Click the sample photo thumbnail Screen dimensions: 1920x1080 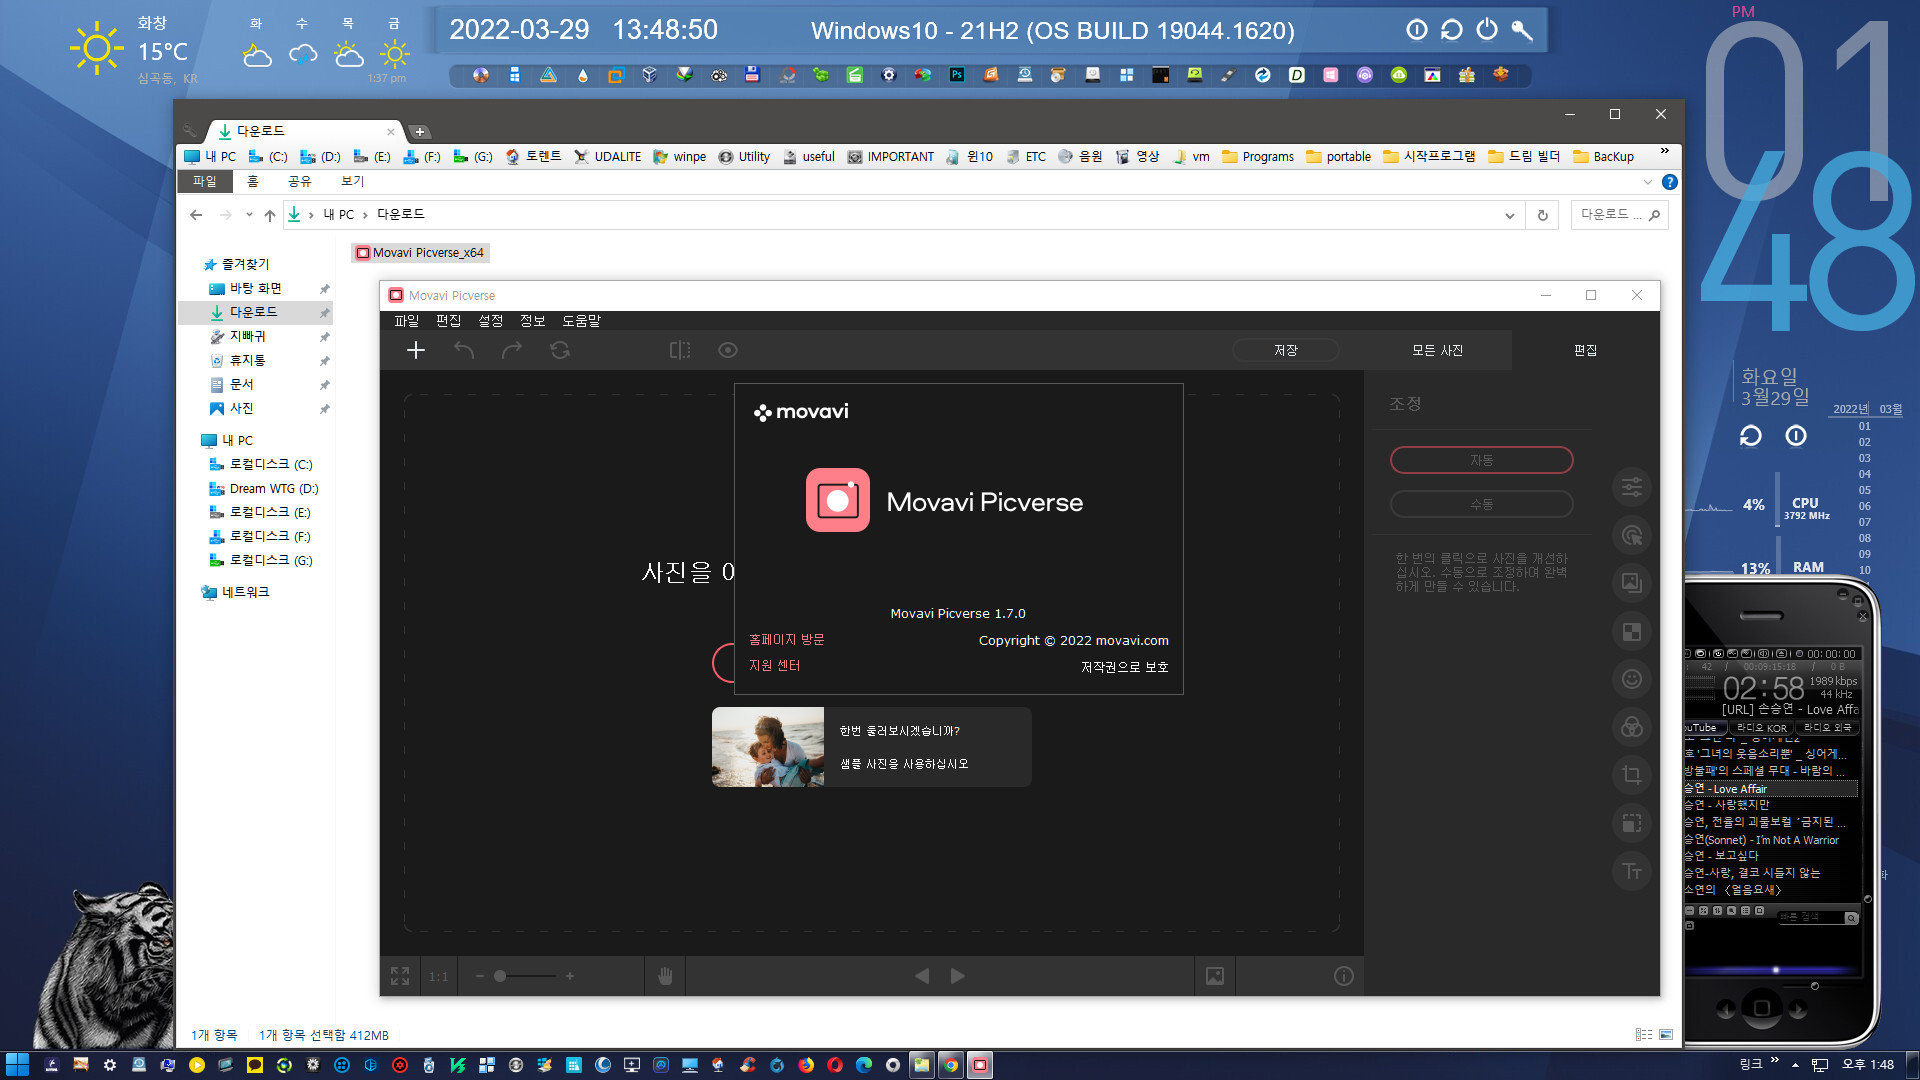[768, 747]
